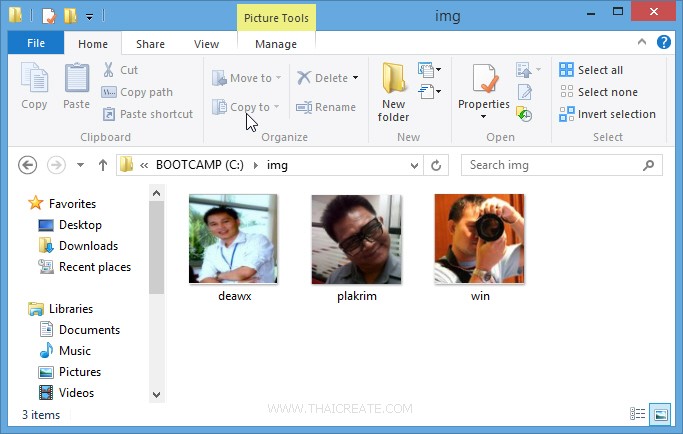Screen dimensions: 683x434
Task: Switch to details view icon
Action: (638, 414)
